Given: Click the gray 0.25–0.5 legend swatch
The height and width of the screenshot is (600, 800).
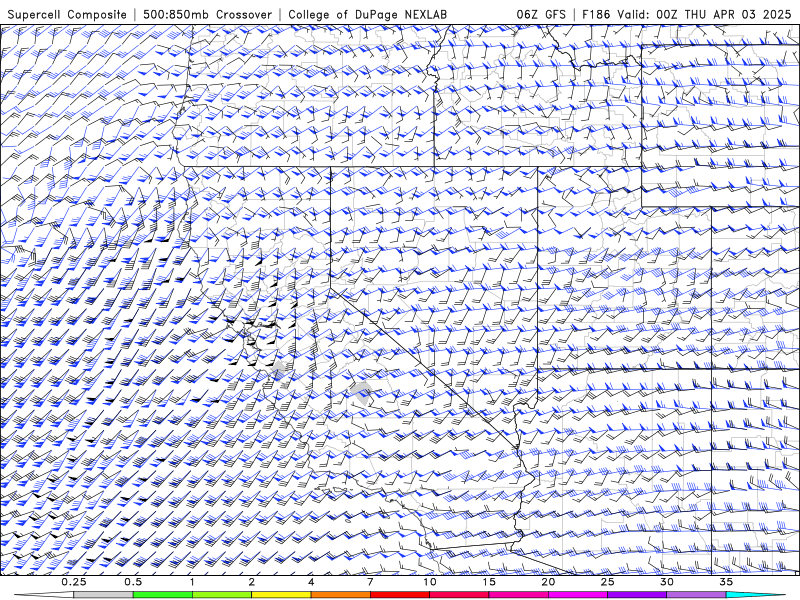Looking at the screenshot, I should [x=103, y=595].
